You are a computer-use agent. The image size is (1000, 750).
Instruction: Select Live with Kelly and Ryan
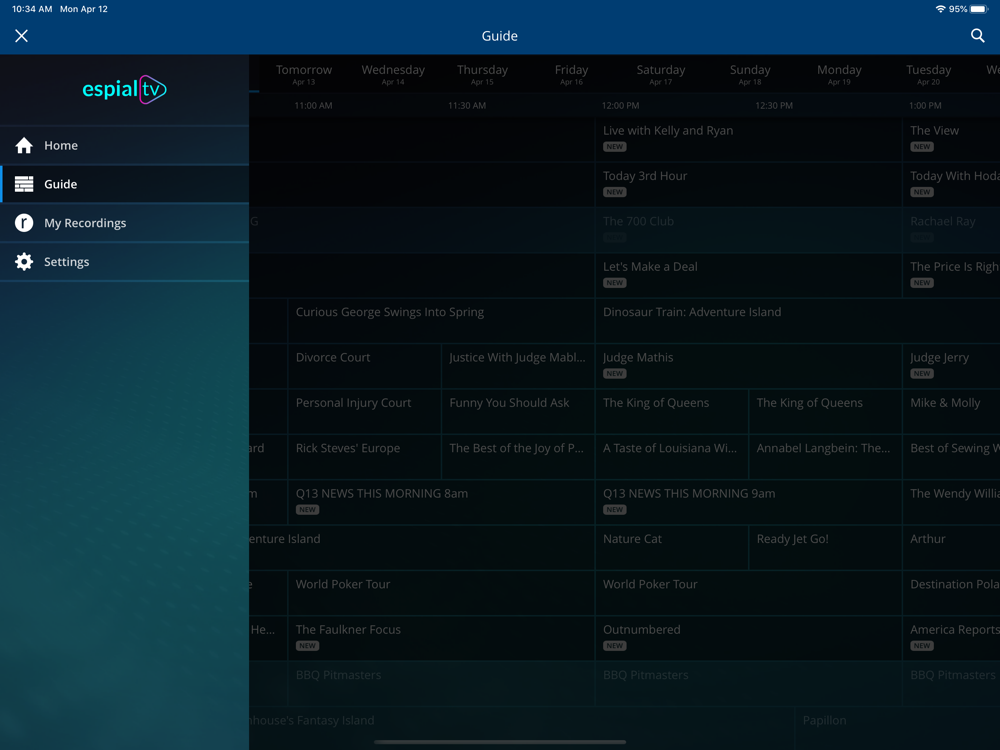pos(749,139)
